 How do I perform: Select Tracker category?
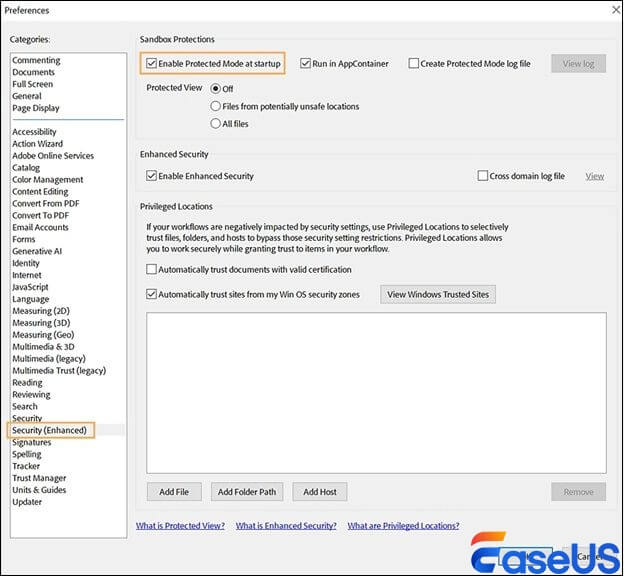tap(26, 466)
